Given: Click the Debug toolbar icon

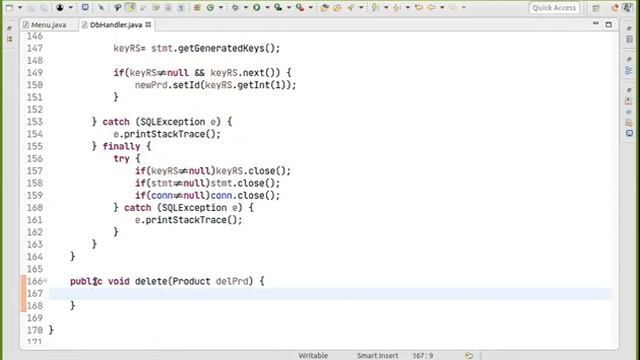Looking at the screenshot, I should 236,7.
